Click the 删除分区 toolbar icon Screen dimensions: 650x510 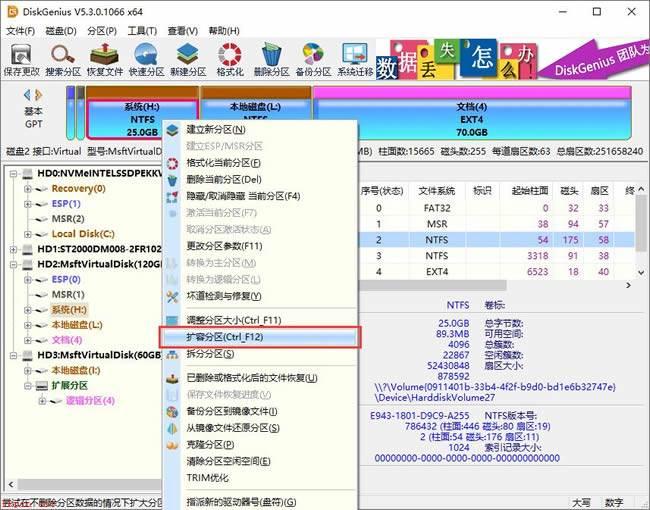coord(272,60)
